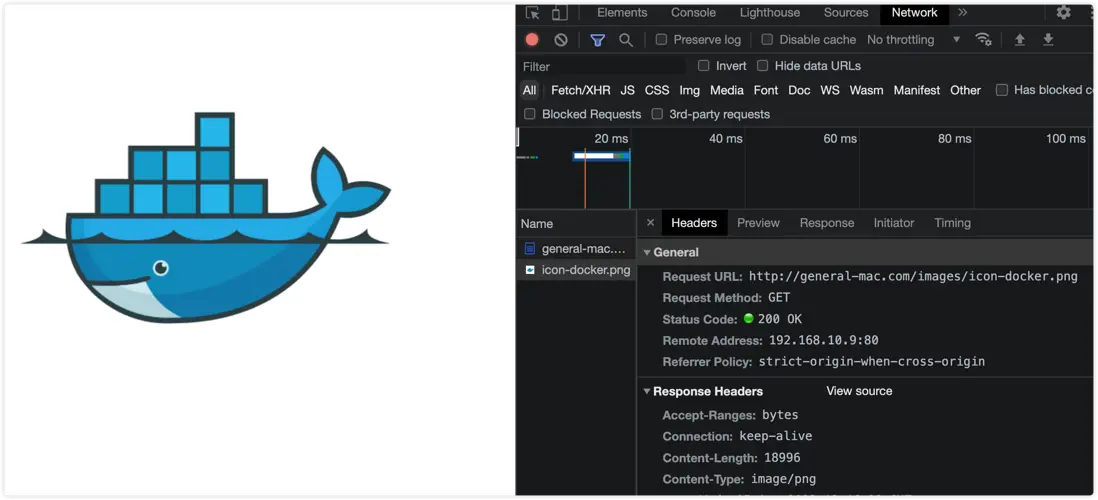The width and height of the screenshot is (1098, 500).
Task: Filter by Wasm requests
Action: [866, 90]
